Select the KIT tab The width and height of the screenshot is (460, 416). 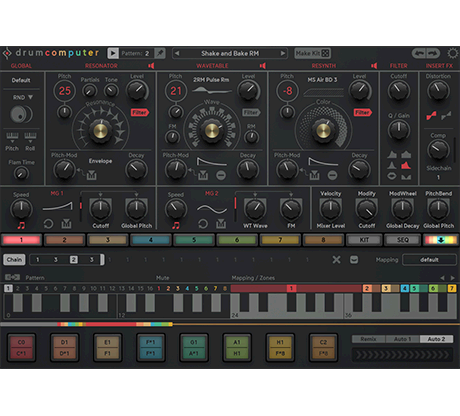pos(364,240)
